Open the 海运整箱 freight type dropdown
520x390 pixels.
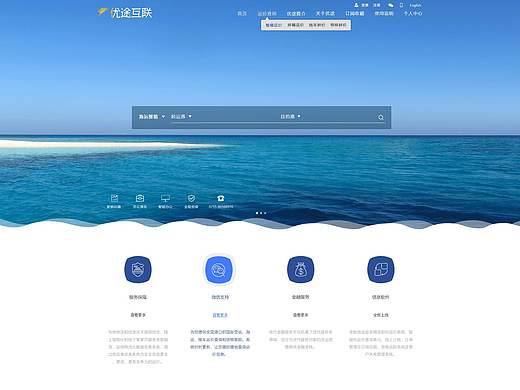[152, 117]
